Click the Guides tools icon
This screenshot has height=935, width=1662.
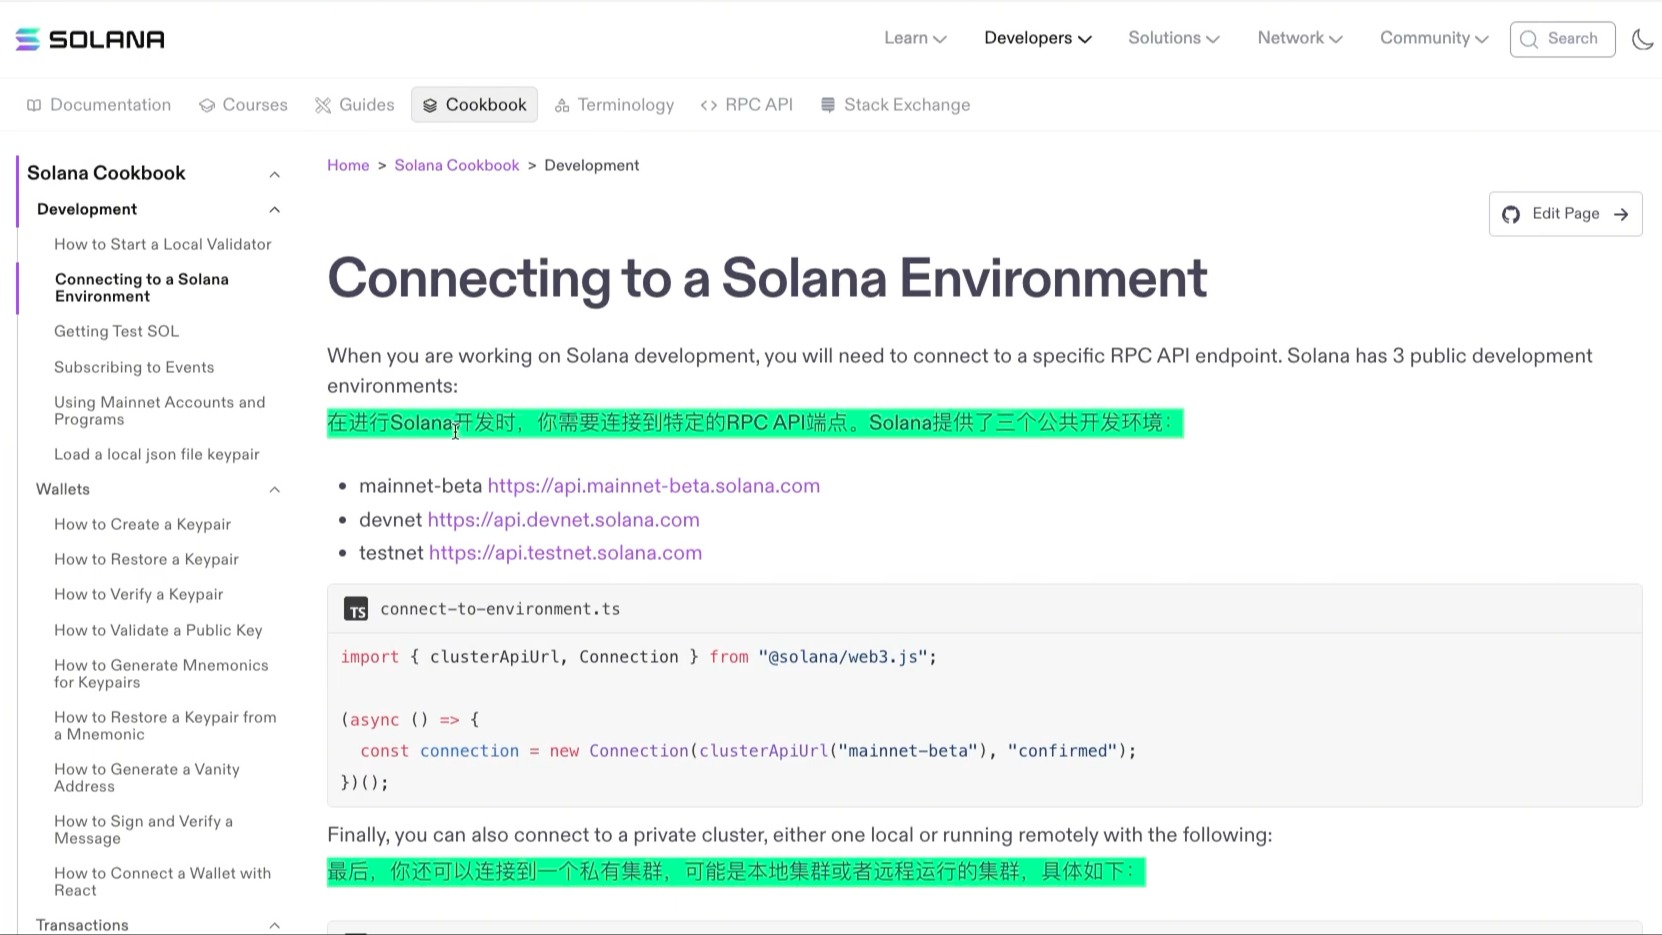[323, 105]
